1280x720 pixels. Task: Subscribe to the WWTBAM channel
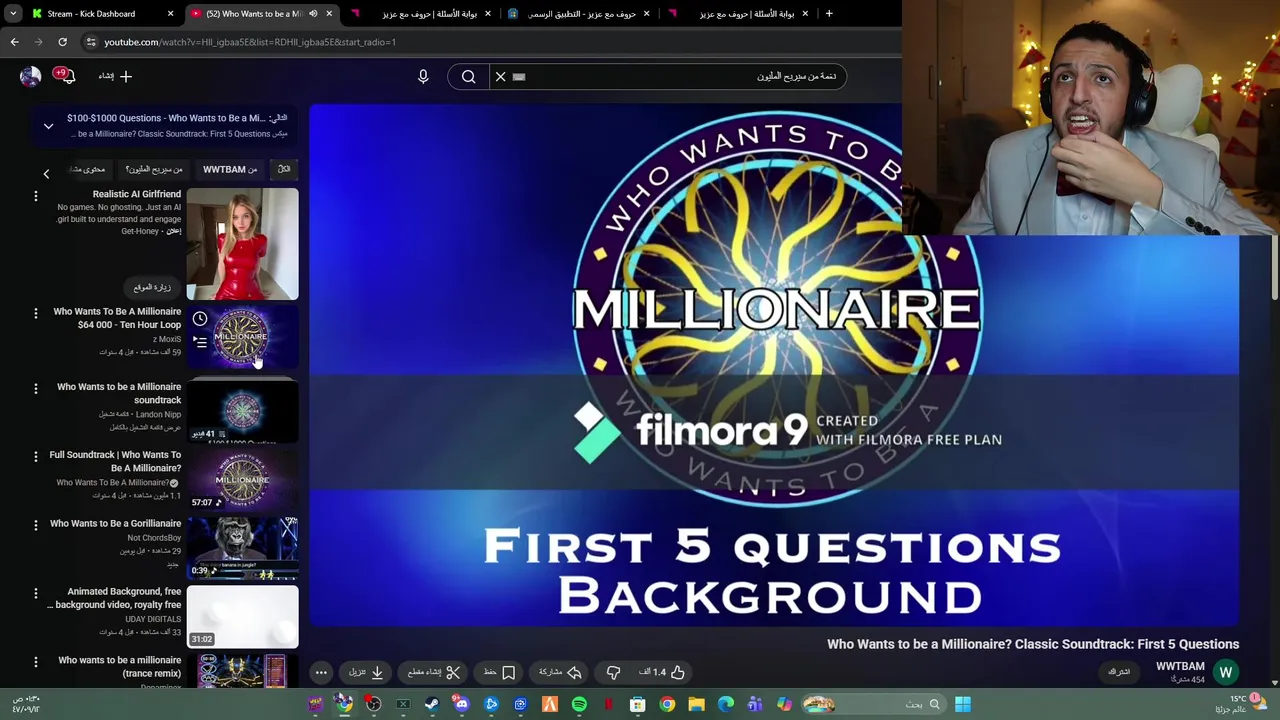tap(1119, 672)
